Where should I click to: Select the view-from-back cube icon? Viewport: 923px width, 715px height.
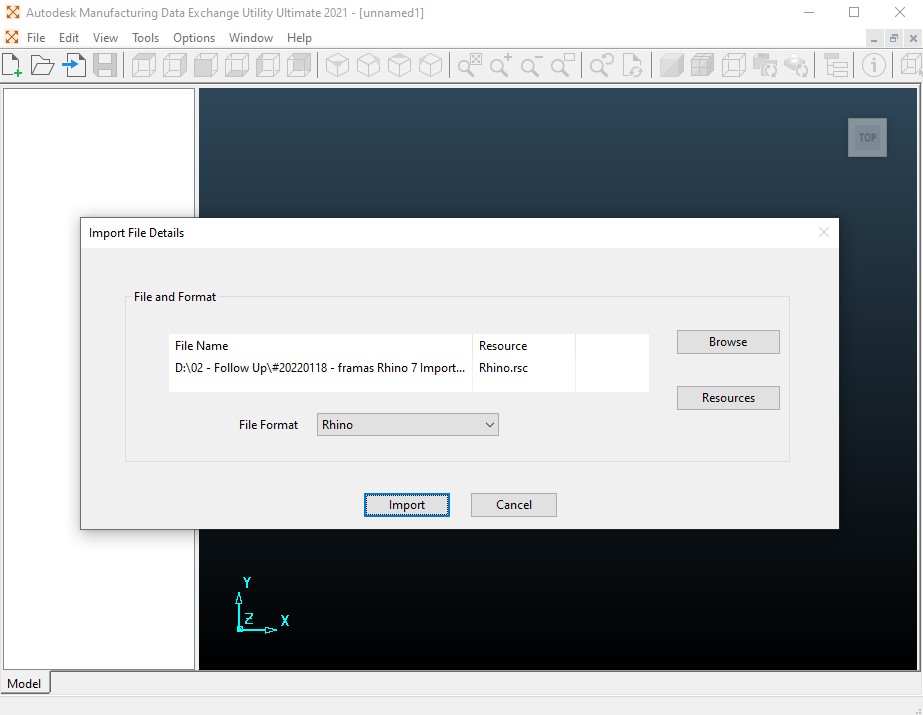(299, 65)
